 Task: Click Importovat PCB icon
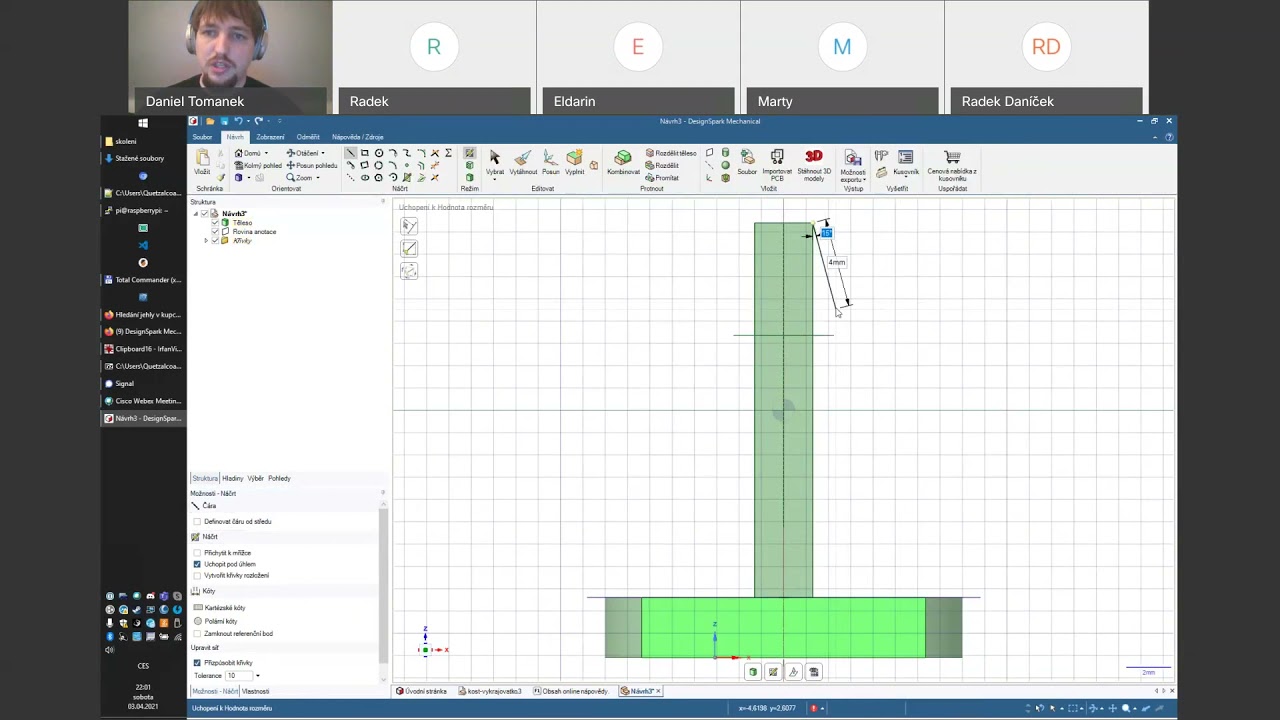(777, 156)
